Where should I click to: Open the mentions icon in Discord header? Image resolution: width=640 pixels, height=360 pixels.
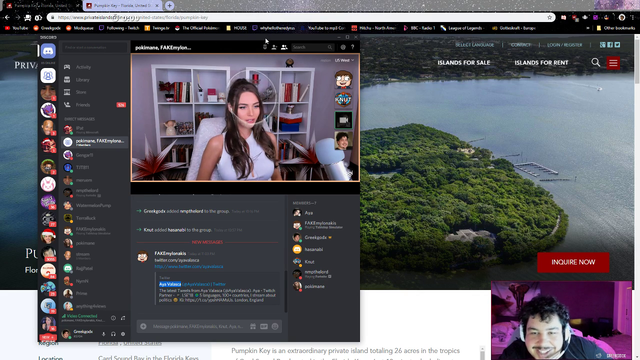click(x=343, y=47)
